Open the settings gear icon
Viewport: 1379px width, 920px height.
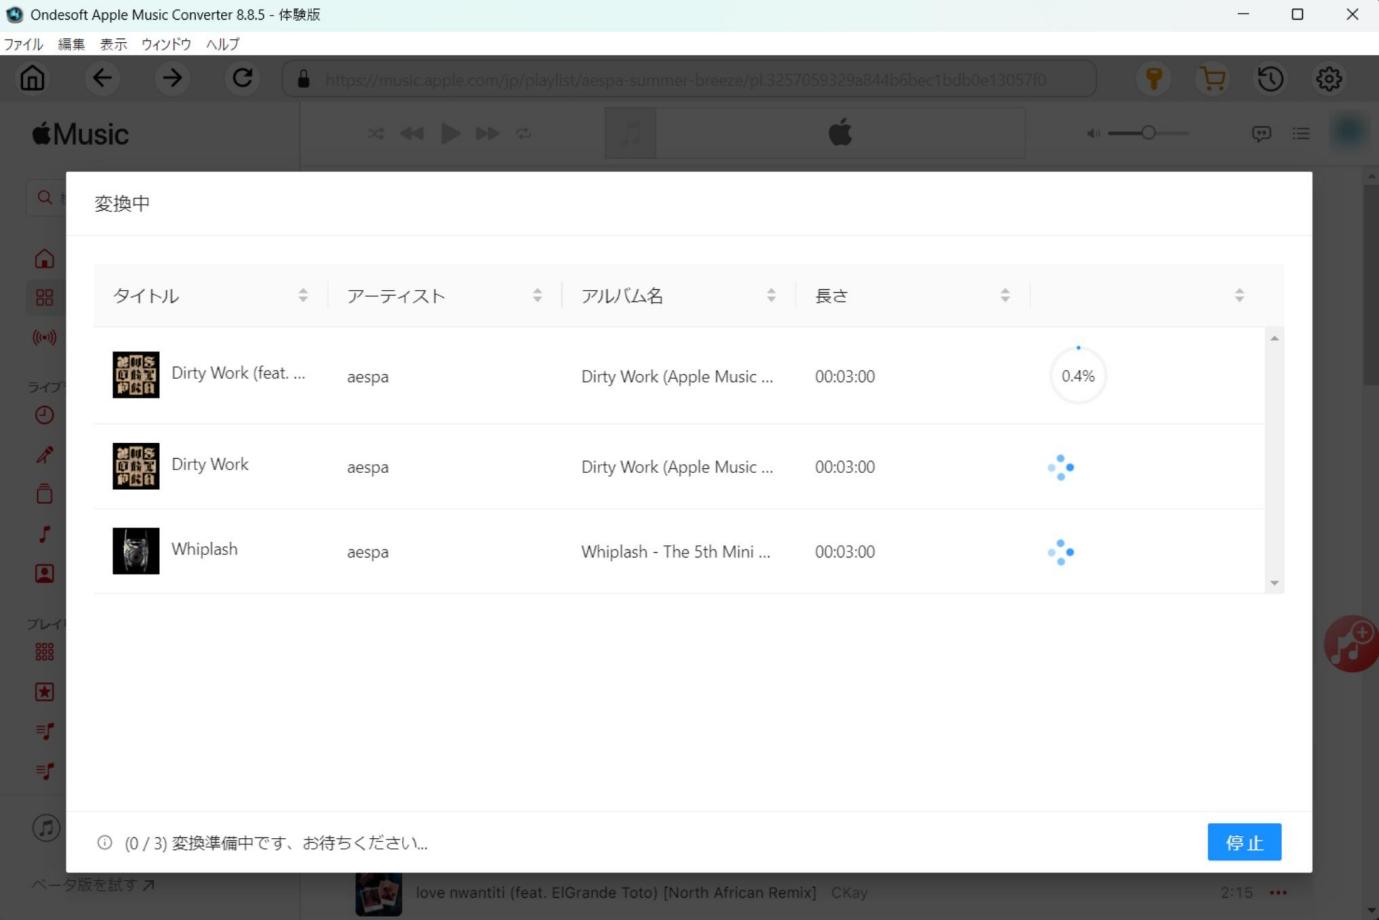coord(1329,79)
